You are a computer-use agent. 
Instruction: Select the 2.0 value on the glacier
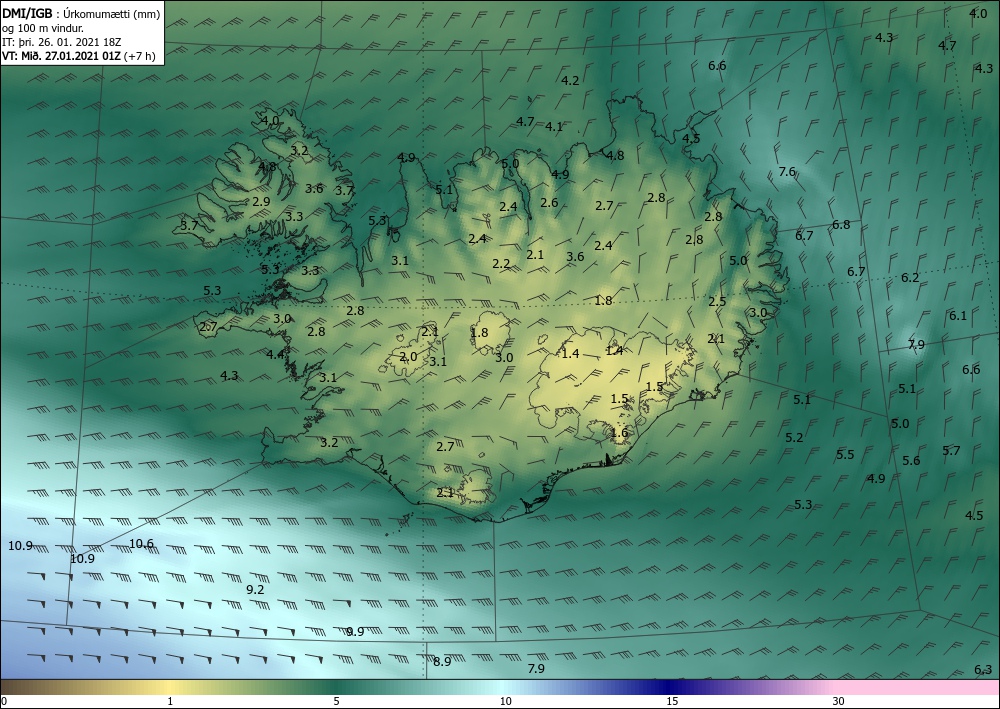[408, 356]
